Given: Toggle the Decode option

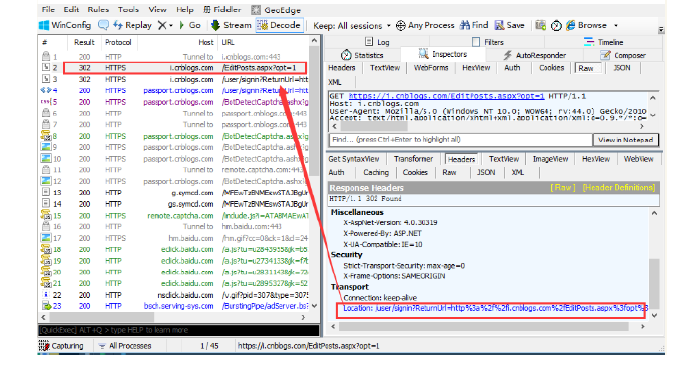Looking at the screenshot, I should [x=280, y=25].
